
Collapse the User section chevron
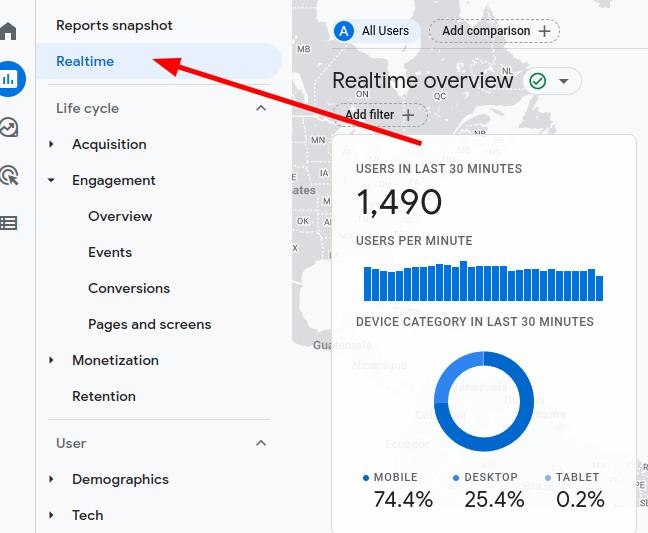point(261,443)
